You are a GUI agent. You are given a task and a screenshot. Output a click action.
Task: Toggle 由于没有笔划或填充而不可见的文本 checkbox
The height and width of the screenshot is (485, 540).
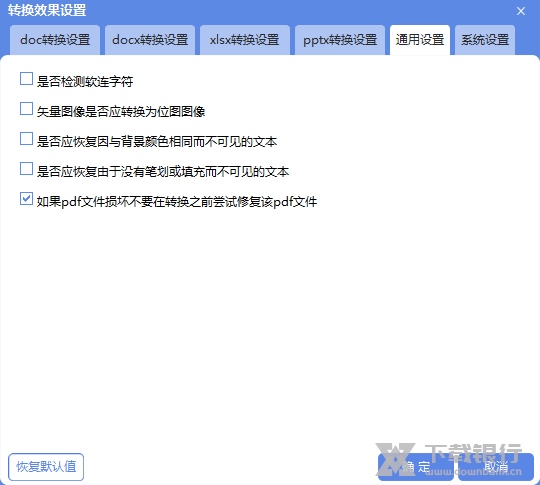pyautogui.click(x=26, y=169)
